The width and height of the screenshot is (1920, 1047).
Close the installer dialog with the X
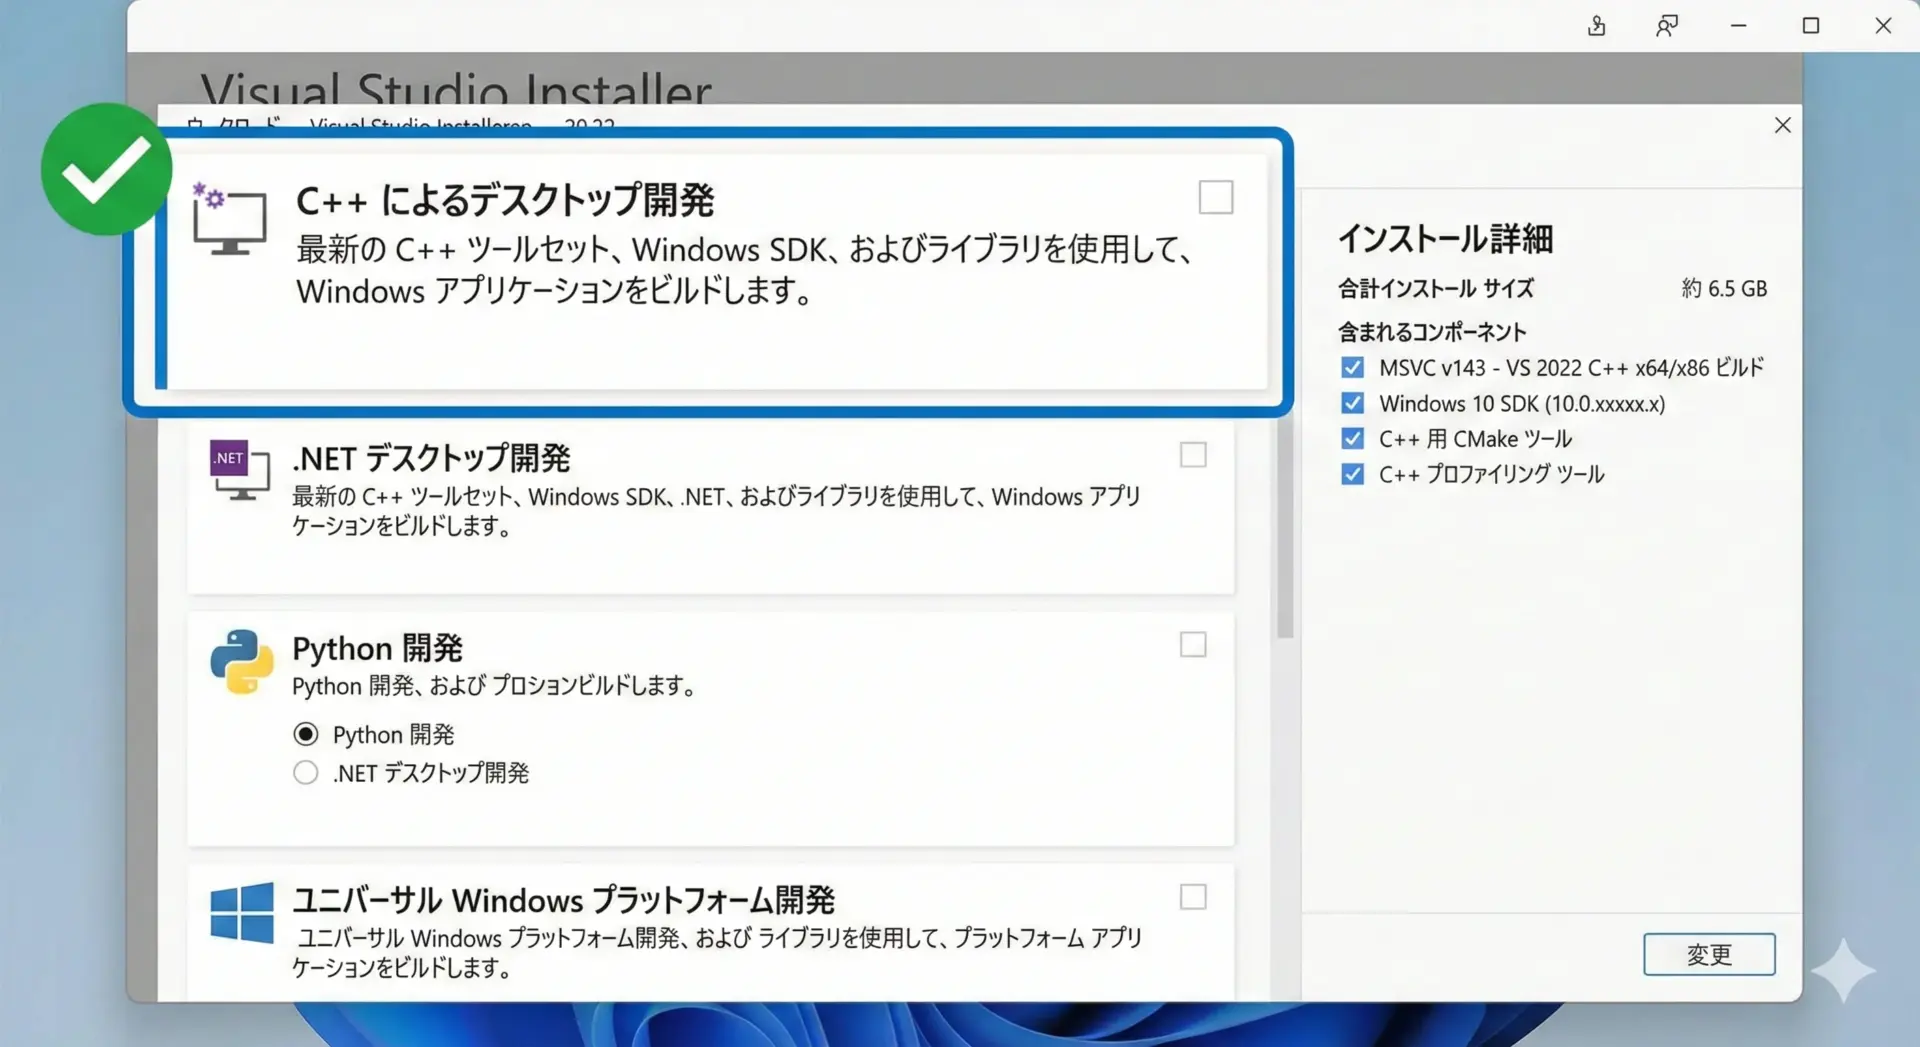tap(1782, 125)
